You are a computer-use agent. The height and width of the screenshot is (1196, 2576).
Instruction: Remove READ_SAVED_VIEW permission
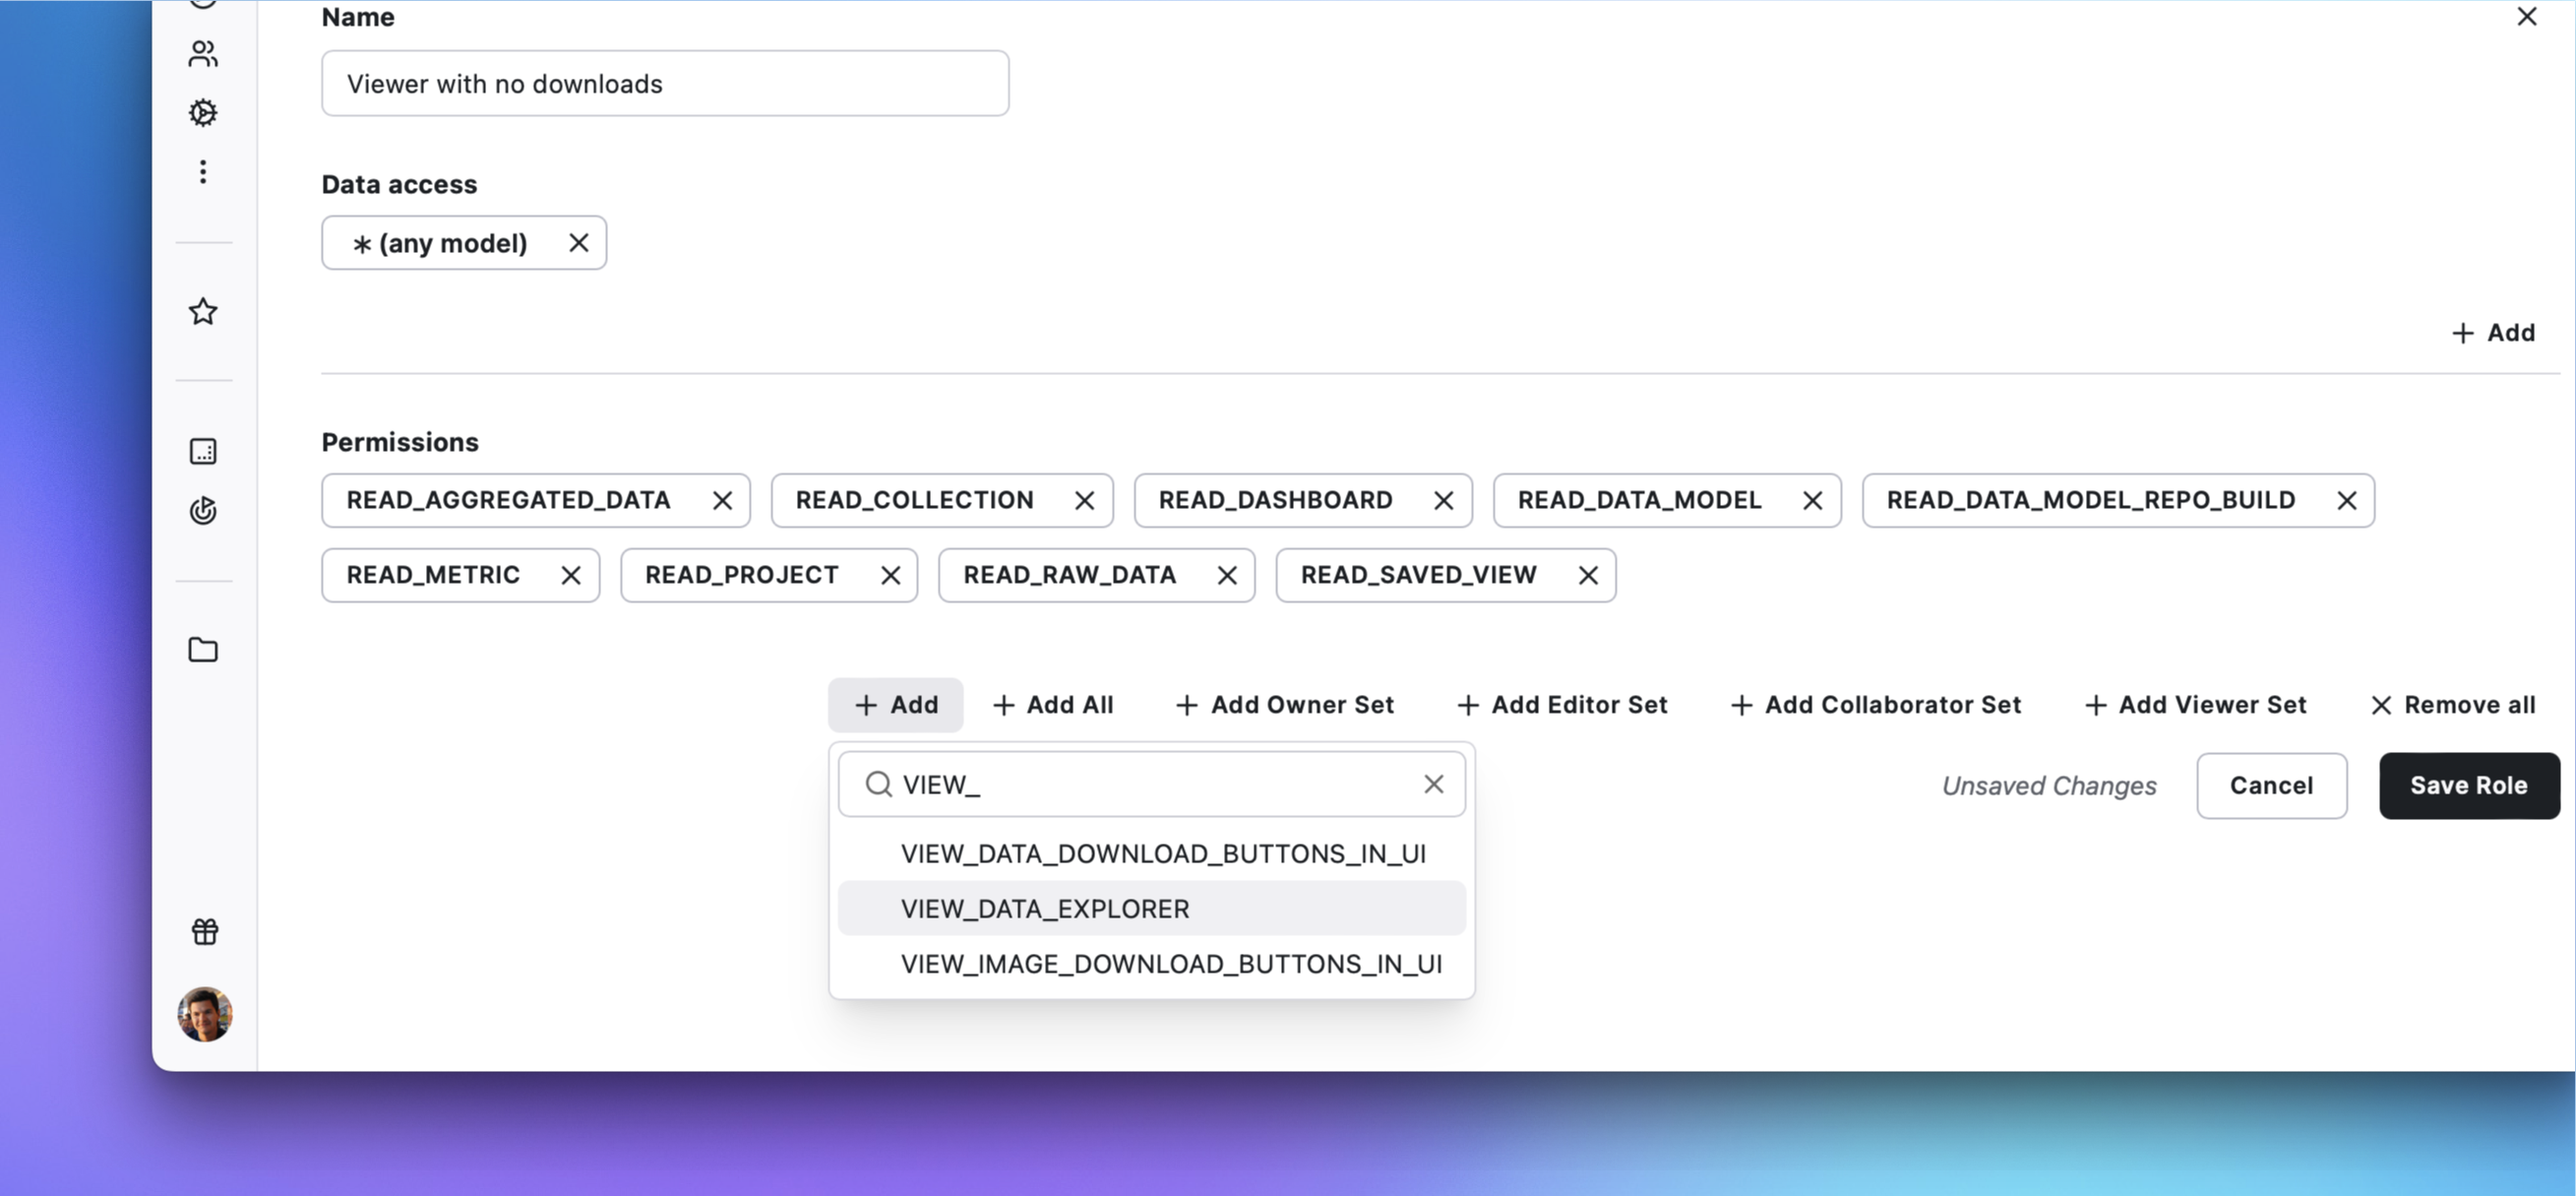(1589, 576)
